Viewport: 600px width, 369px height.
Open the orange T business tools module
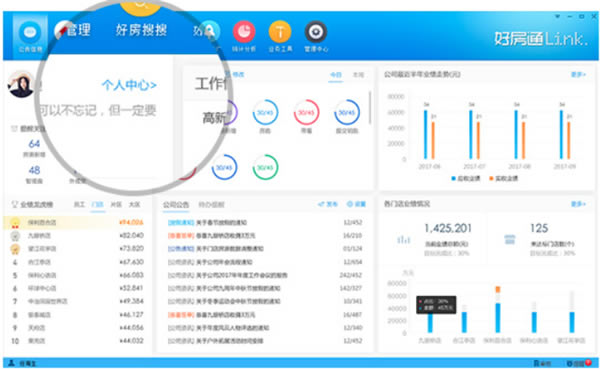pyautogui.click(x=280, y=32)
